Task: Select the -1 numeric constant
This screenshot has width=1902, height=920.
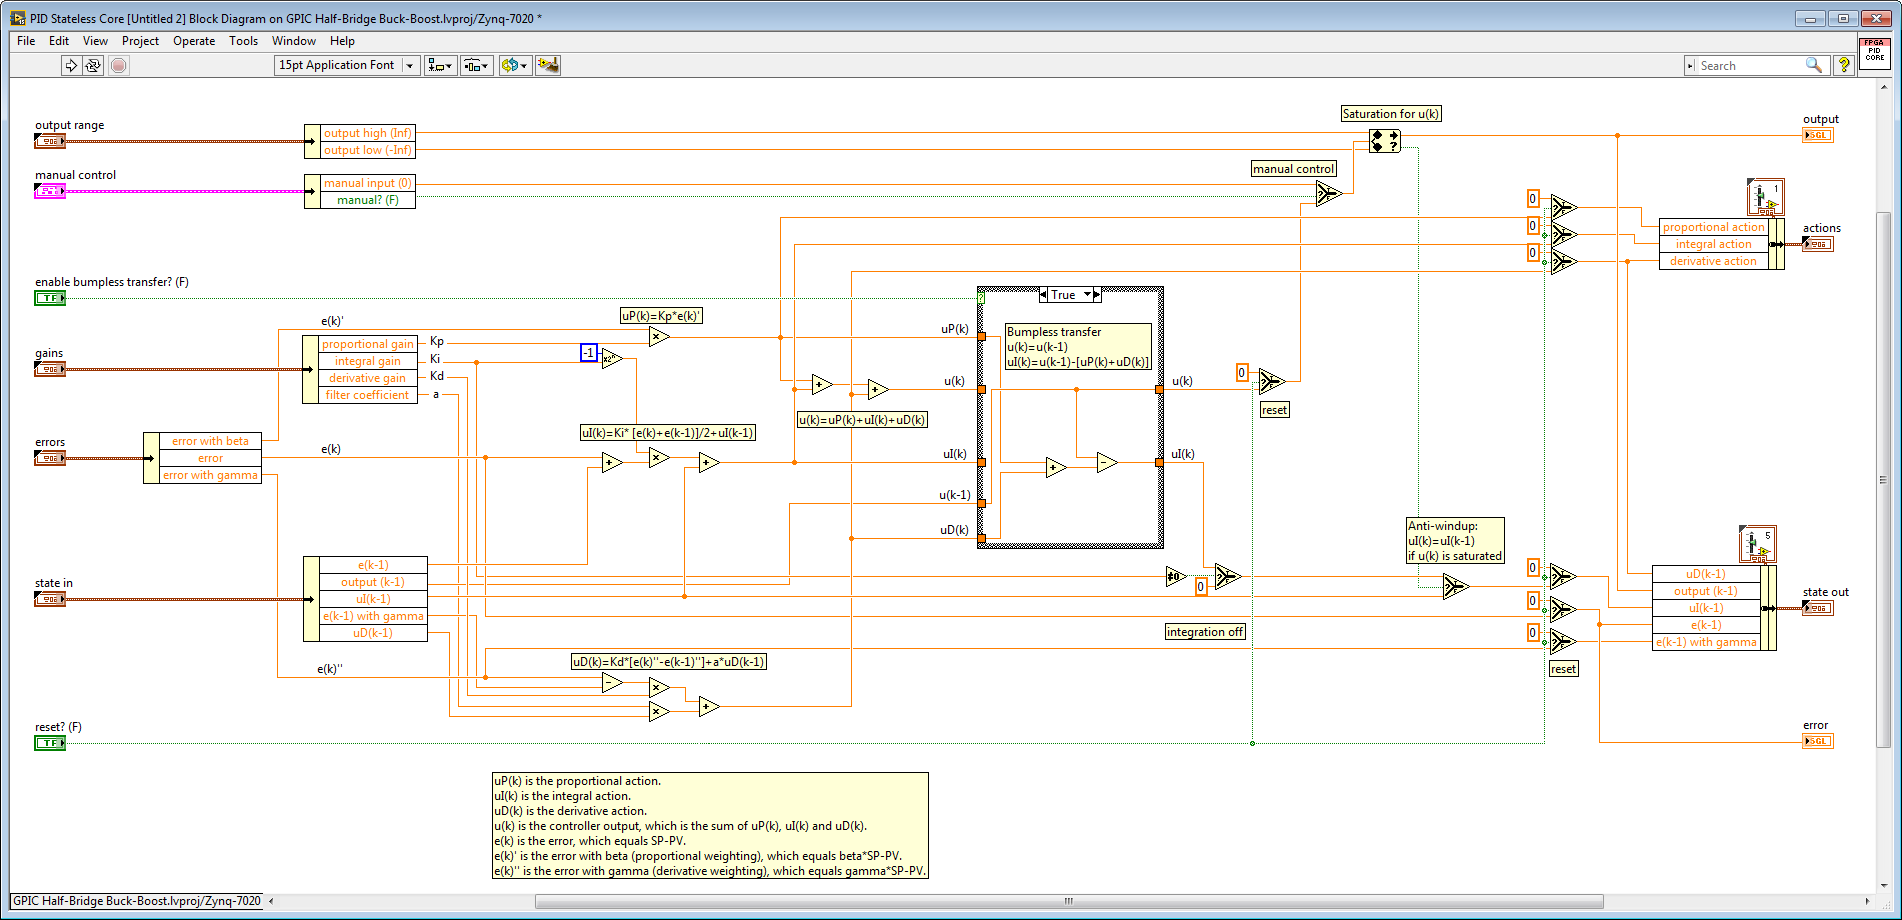Action: (x=589, y=352)
